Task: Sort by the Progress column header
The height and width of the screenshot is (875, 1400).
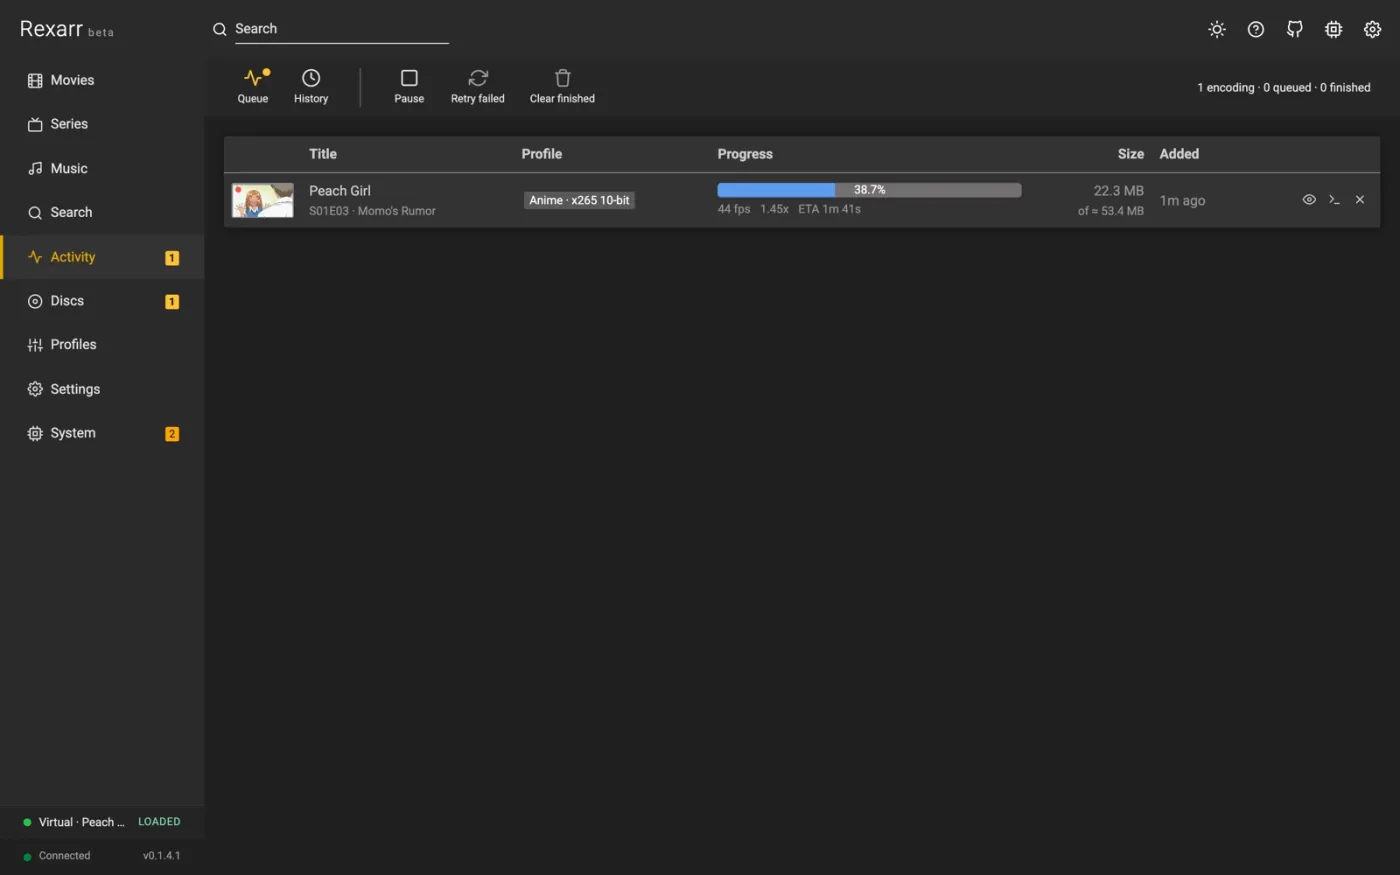Action: pos(745,154)
